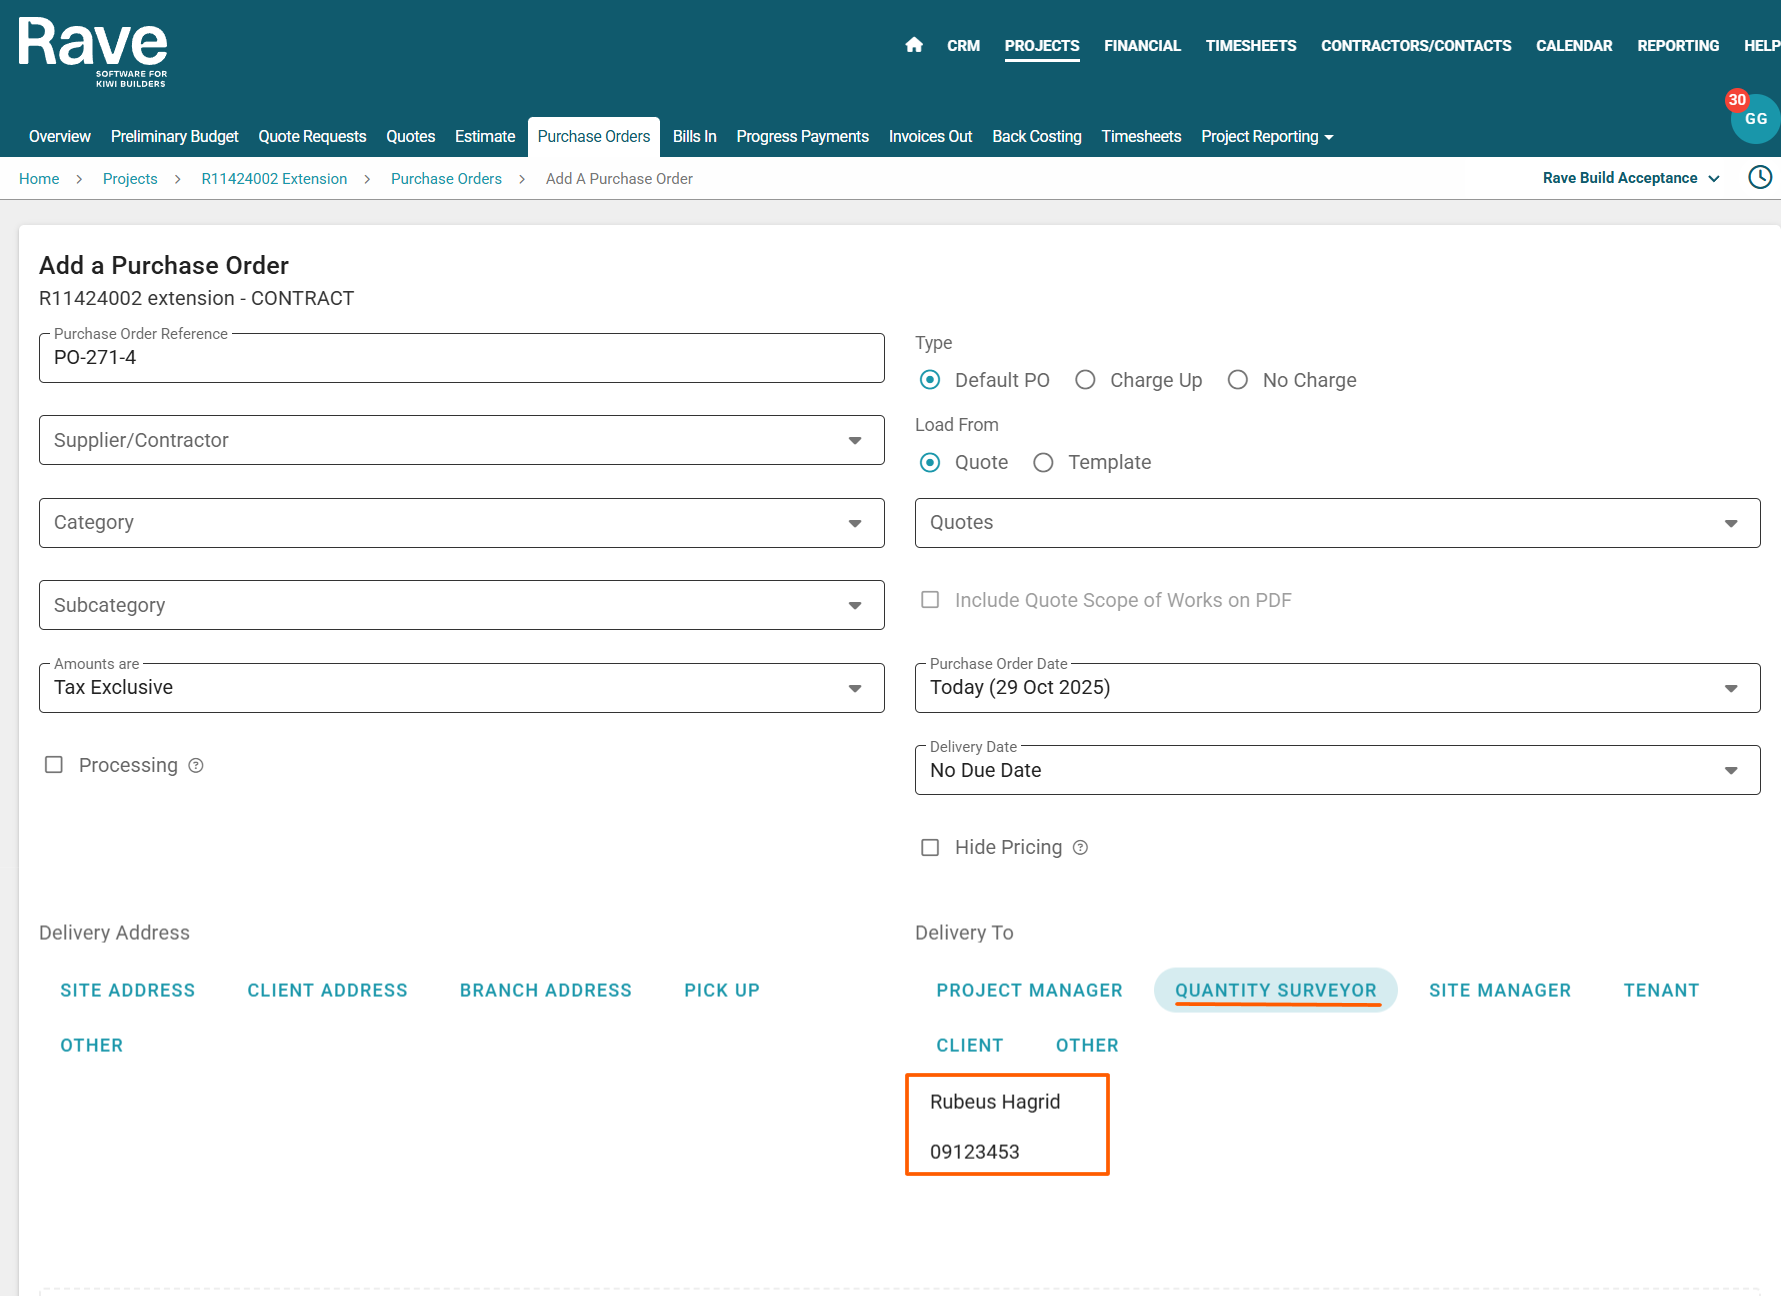1781x1296 pixels.
Task: Choose Other under Delivery To
Action: click(x=1088, y=1045)
